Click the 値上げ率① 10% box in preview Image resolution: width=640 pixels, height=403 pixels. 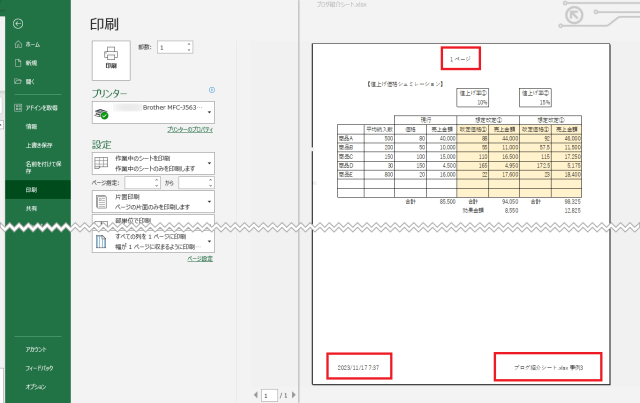(472, 98)
